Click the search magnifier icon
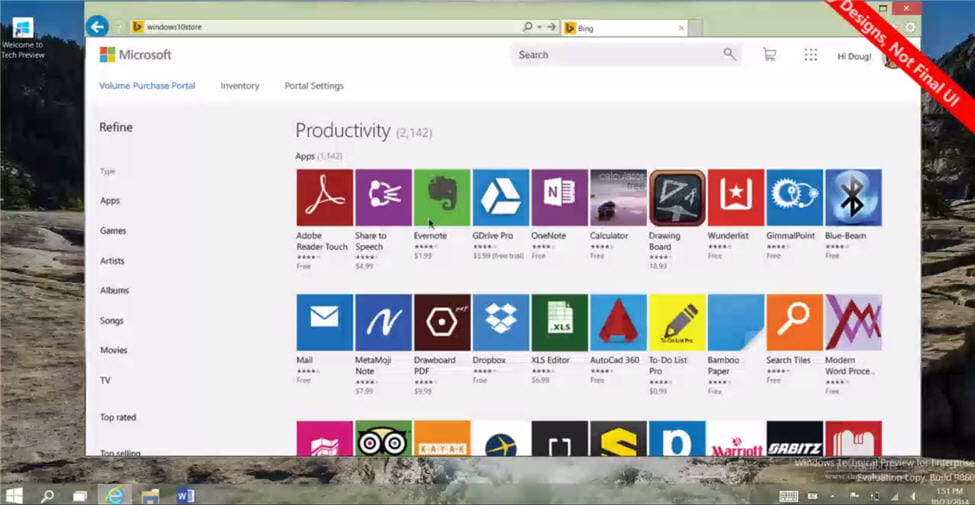The height and width of the screenshot is (505, 975). point(729,54)
